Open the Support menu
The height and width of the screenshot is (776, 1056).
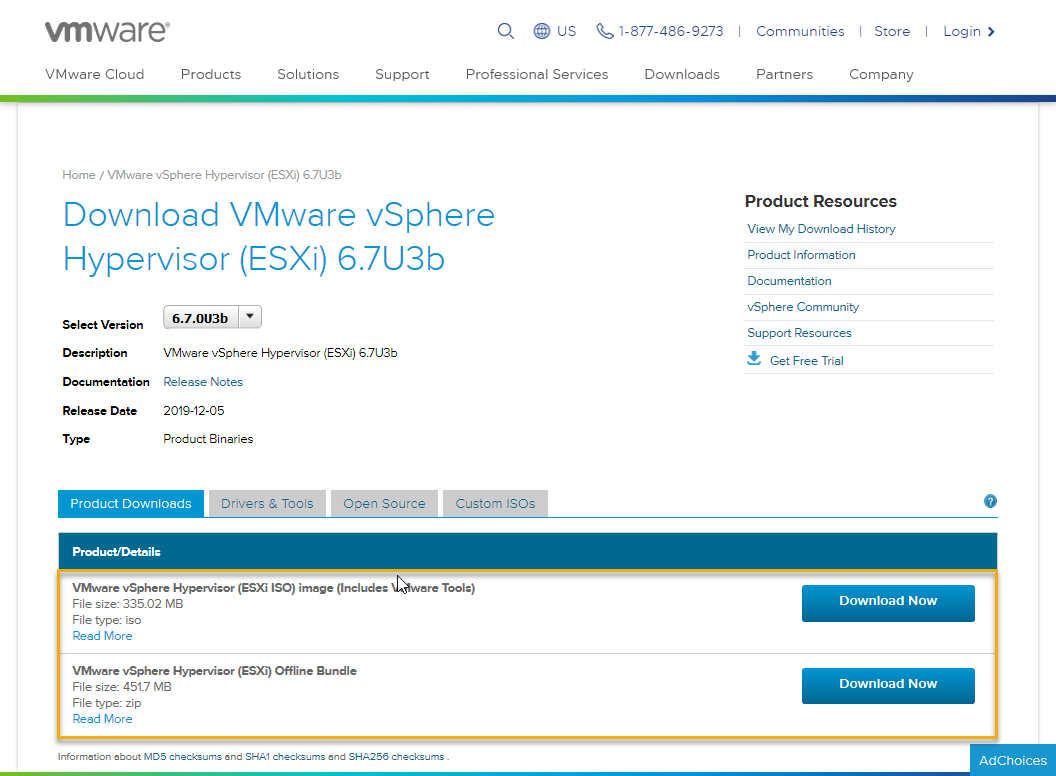402,74
